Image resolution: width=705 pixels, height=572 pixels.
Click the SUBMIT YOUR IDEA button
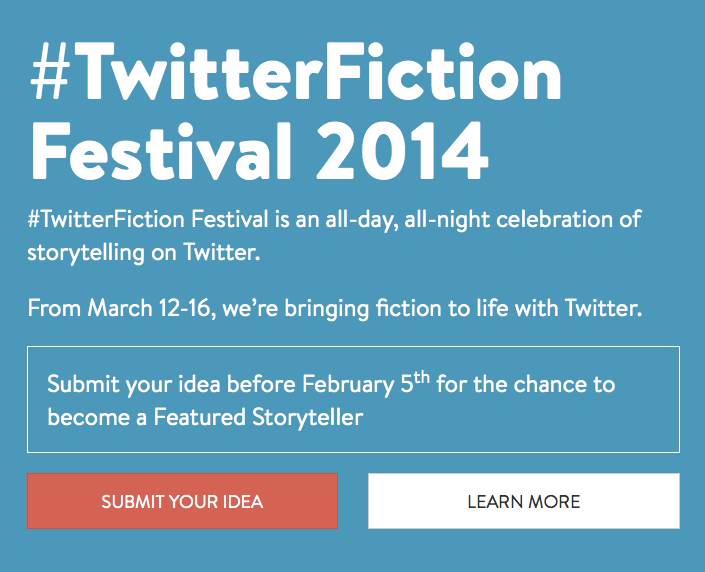tap(182, 501)
